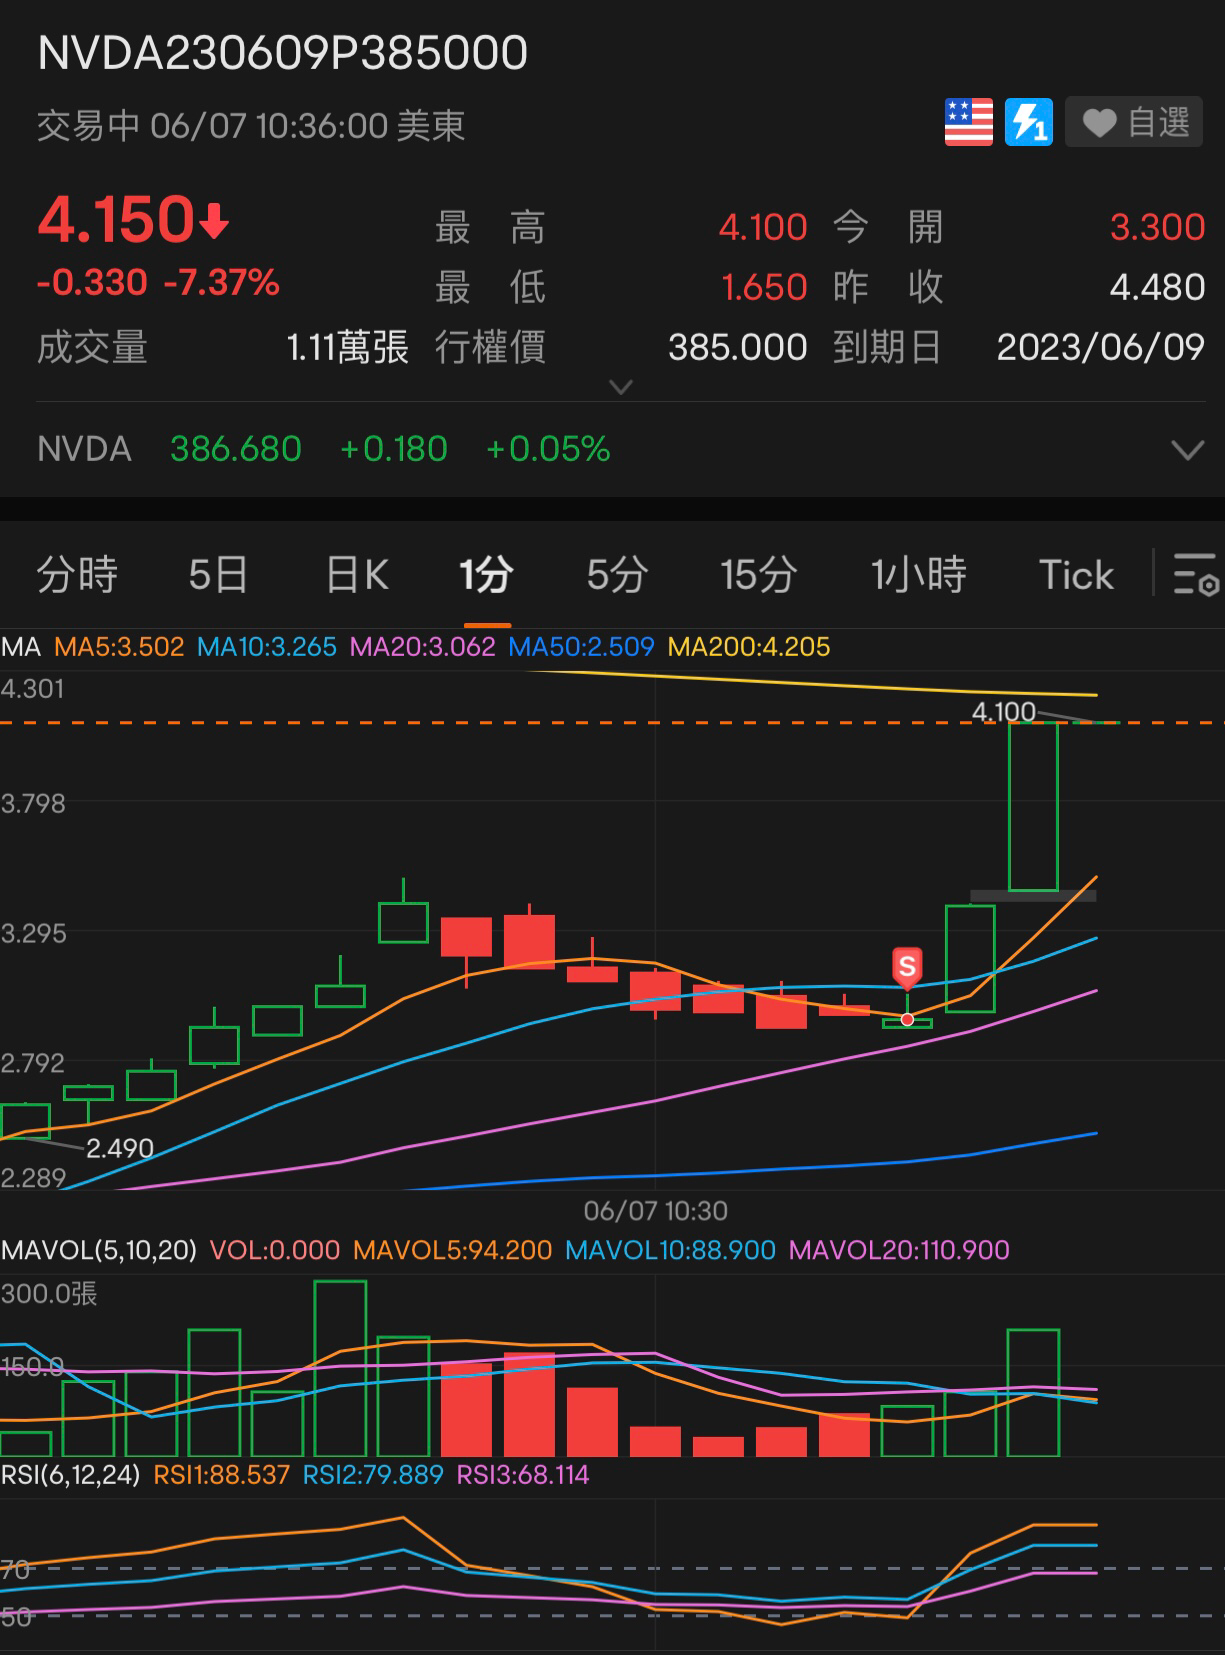
Task: Expand the NVDA underlying row chevron
Action: click(x=1187, y=450)
